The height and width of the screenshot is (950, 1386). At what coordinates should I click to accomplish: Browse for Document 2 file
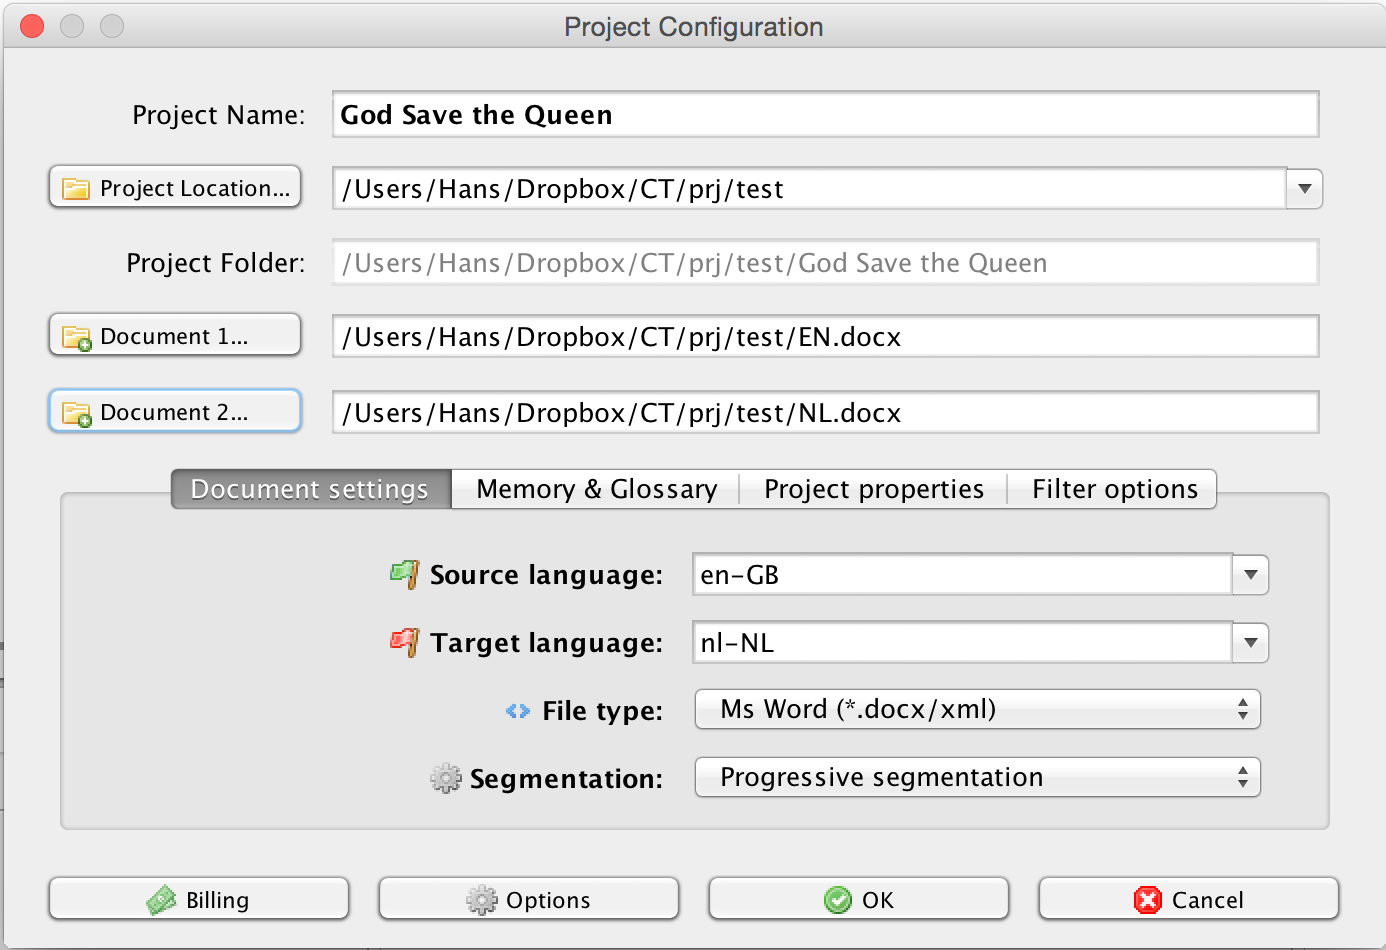[175, 412]
